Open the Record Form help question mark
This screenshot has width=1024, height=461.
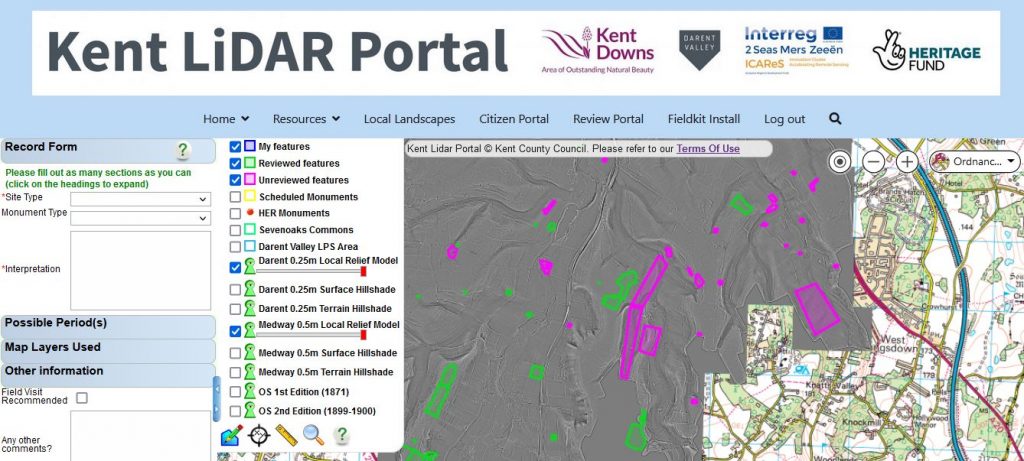pyautogui.click(x=182, y=150)
